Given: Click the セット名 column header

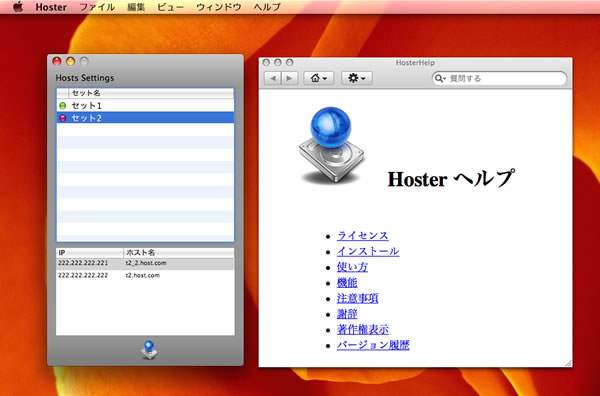Looking at the screenshot, I should point(151,93).
